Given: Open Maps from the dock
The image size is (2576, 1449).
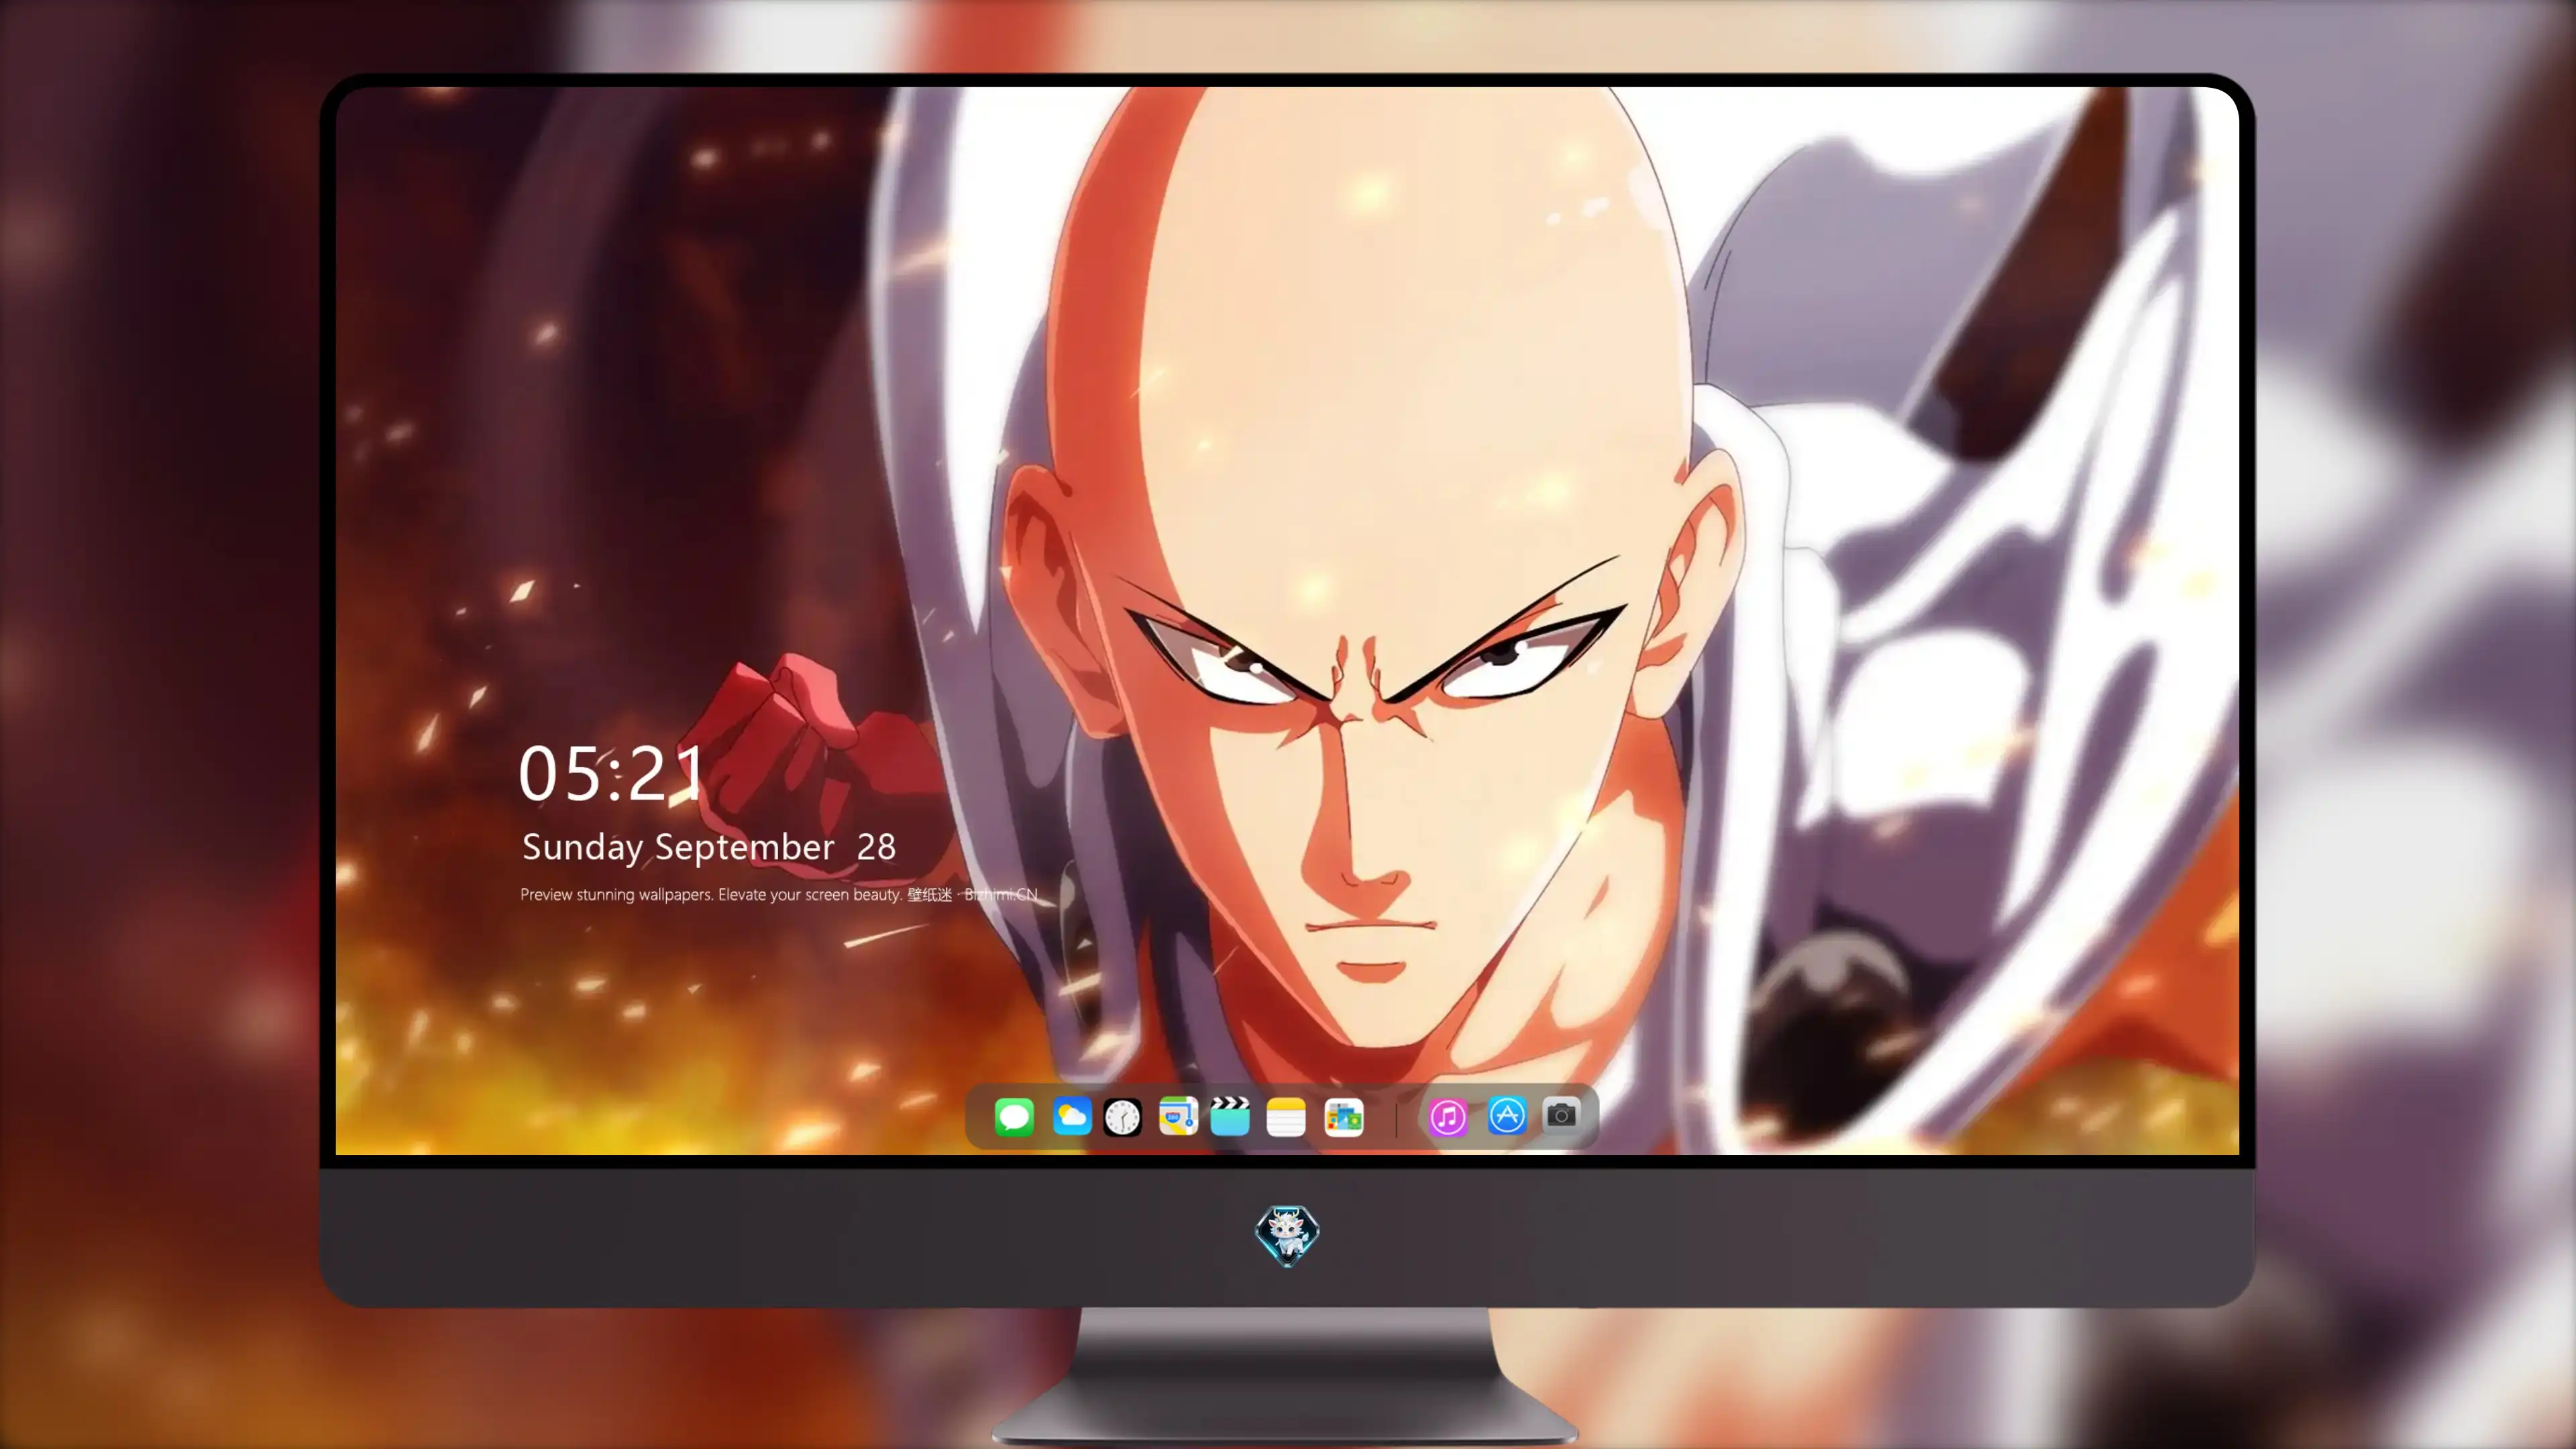Looking at the screenshot, I should (x=1178, y=1116).
